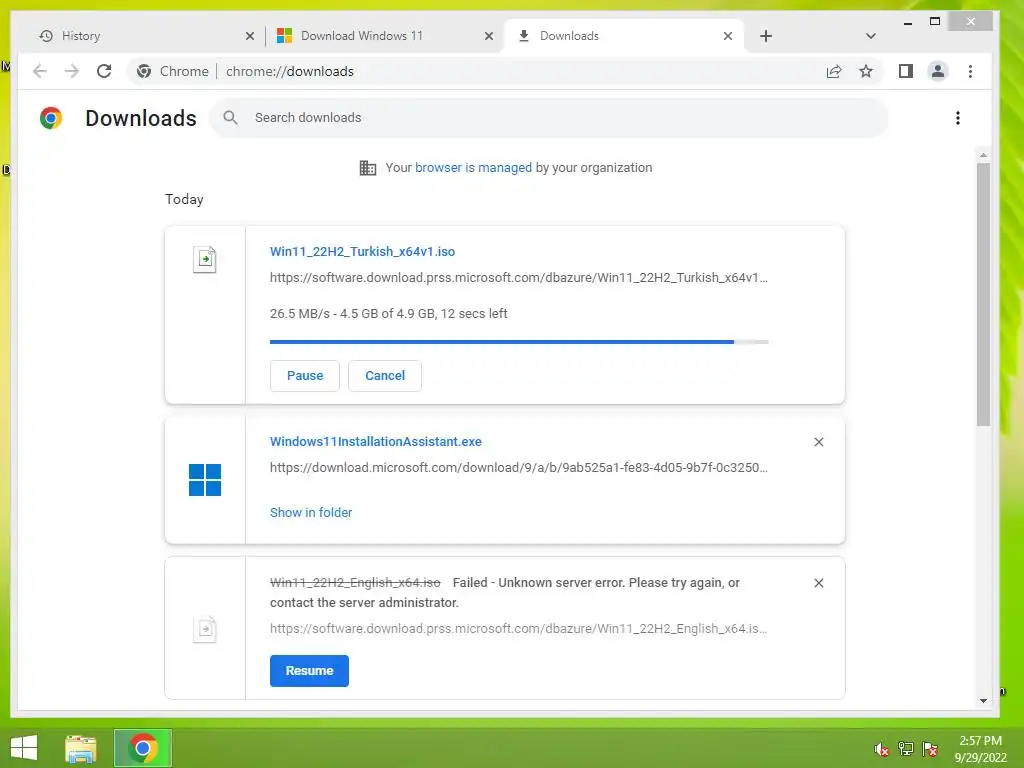Pause the Turkish ISO download
Screen dimensions: 1024x768
[x=305, y=376]
